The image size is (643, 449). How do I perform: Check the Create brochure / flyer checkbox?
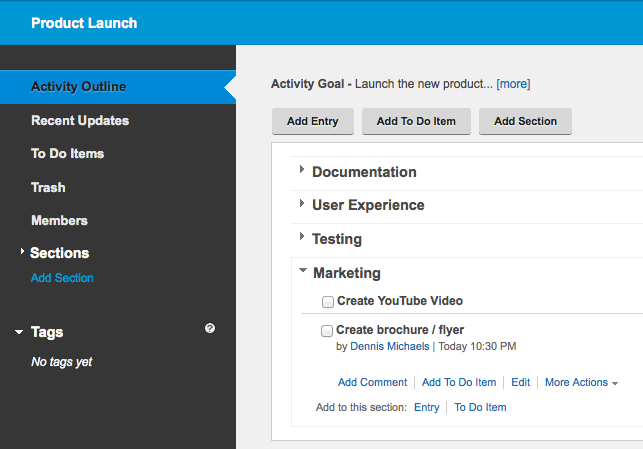click(327, 330)
